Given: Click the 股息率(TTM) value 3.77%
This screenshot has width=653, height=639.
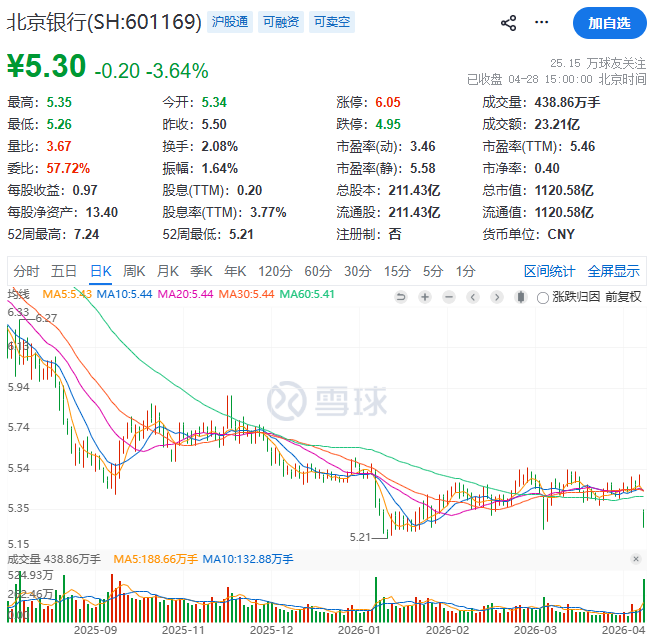Looking at the screenshot, I should pyautogui.click(x=268, y=212).
